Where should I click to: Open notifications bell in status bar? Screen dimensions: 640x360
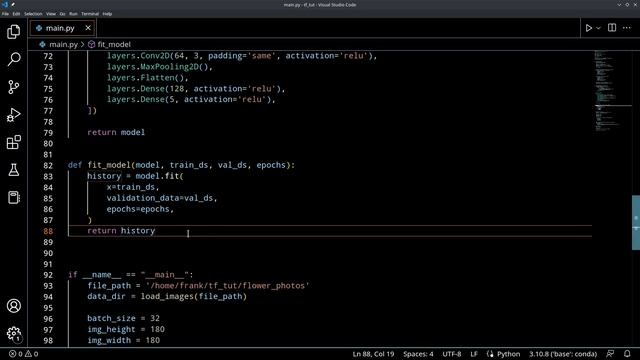627,354
